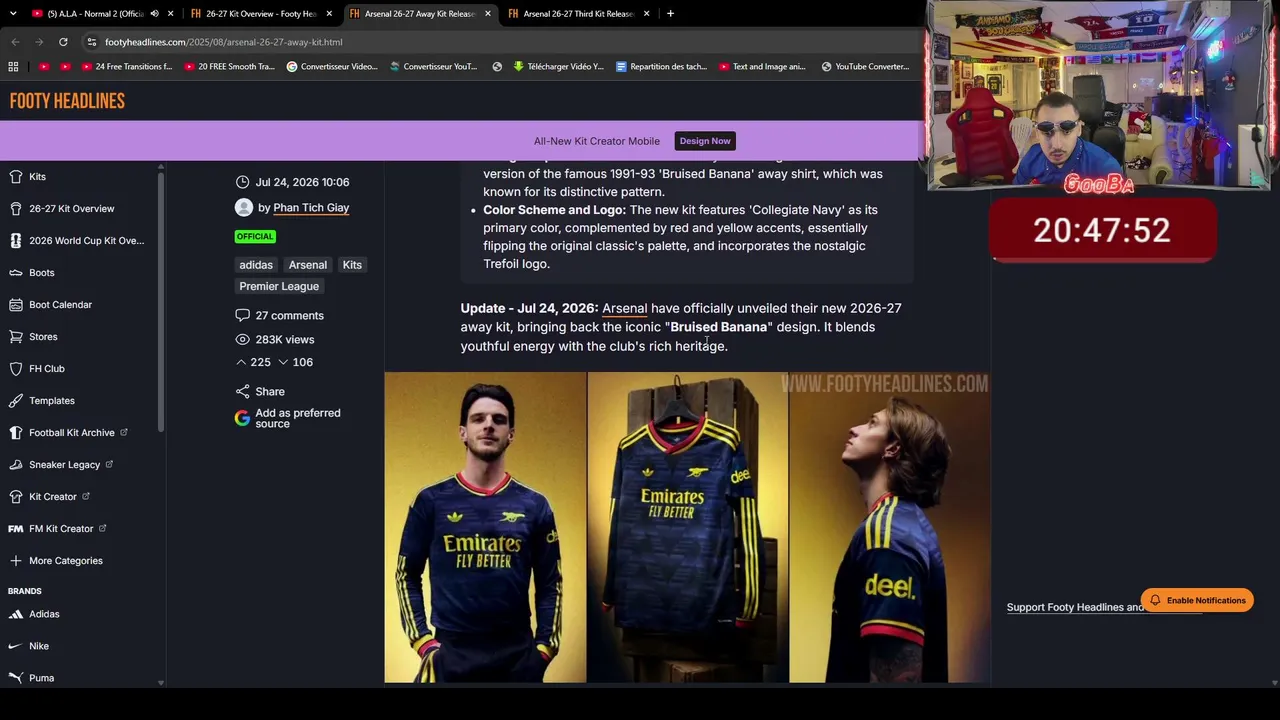Click the 26-27 Kit Overview jersey icon

pyautogui.click(x=15, y=209)
